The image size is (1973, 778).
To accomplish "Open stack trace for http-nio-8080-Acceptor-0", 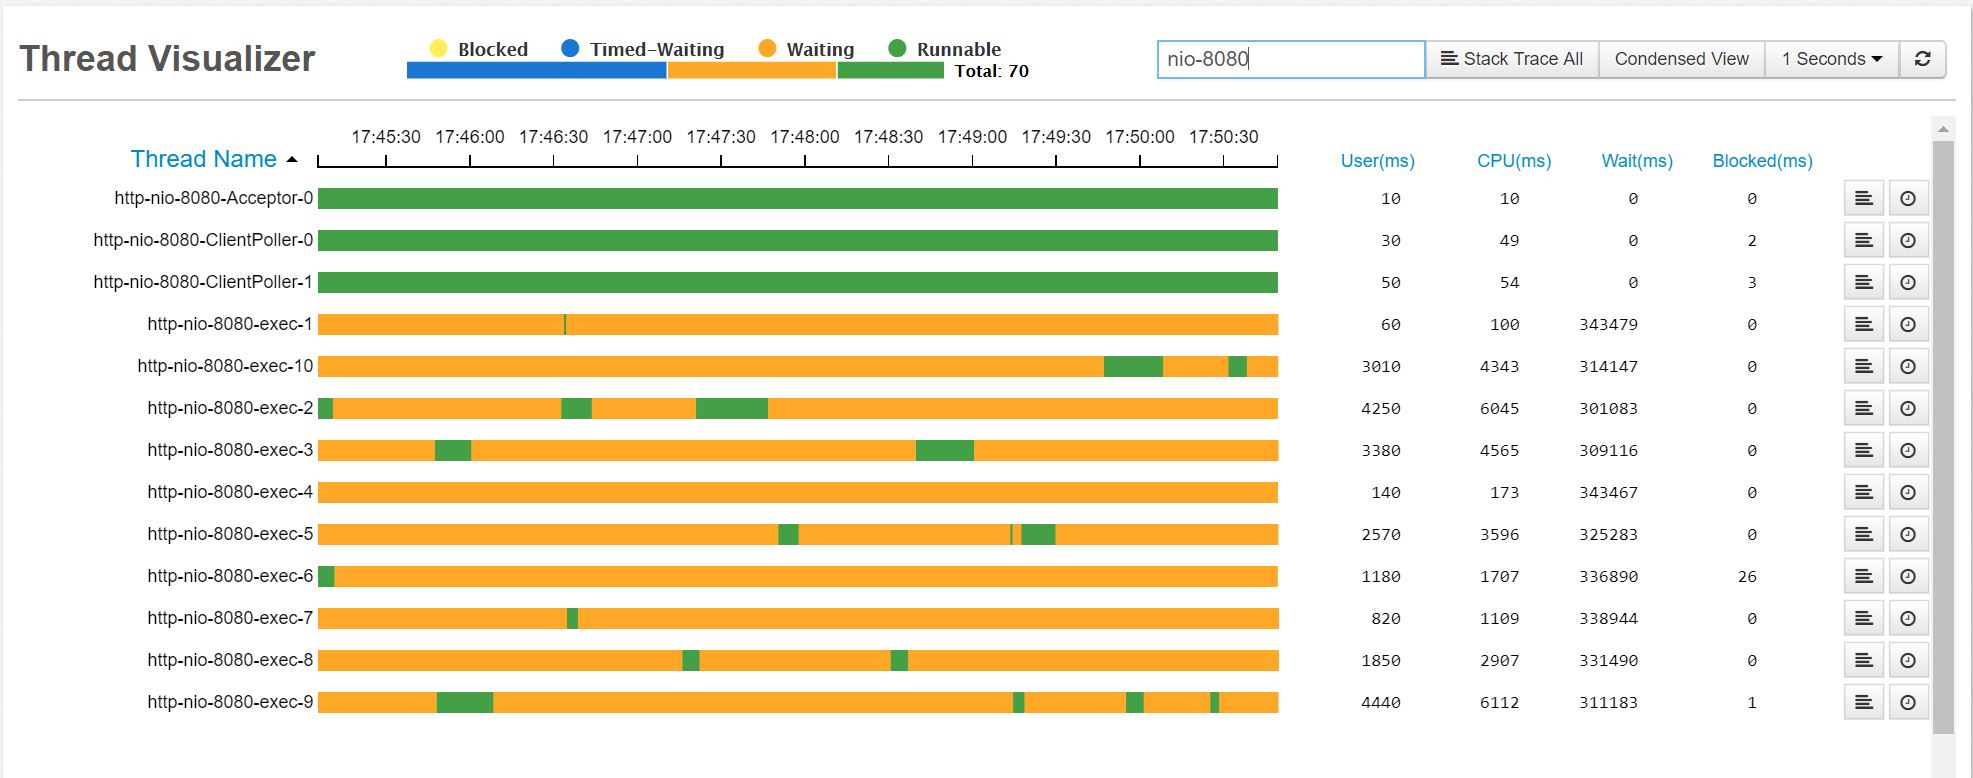I will (x=1863, y=199).
